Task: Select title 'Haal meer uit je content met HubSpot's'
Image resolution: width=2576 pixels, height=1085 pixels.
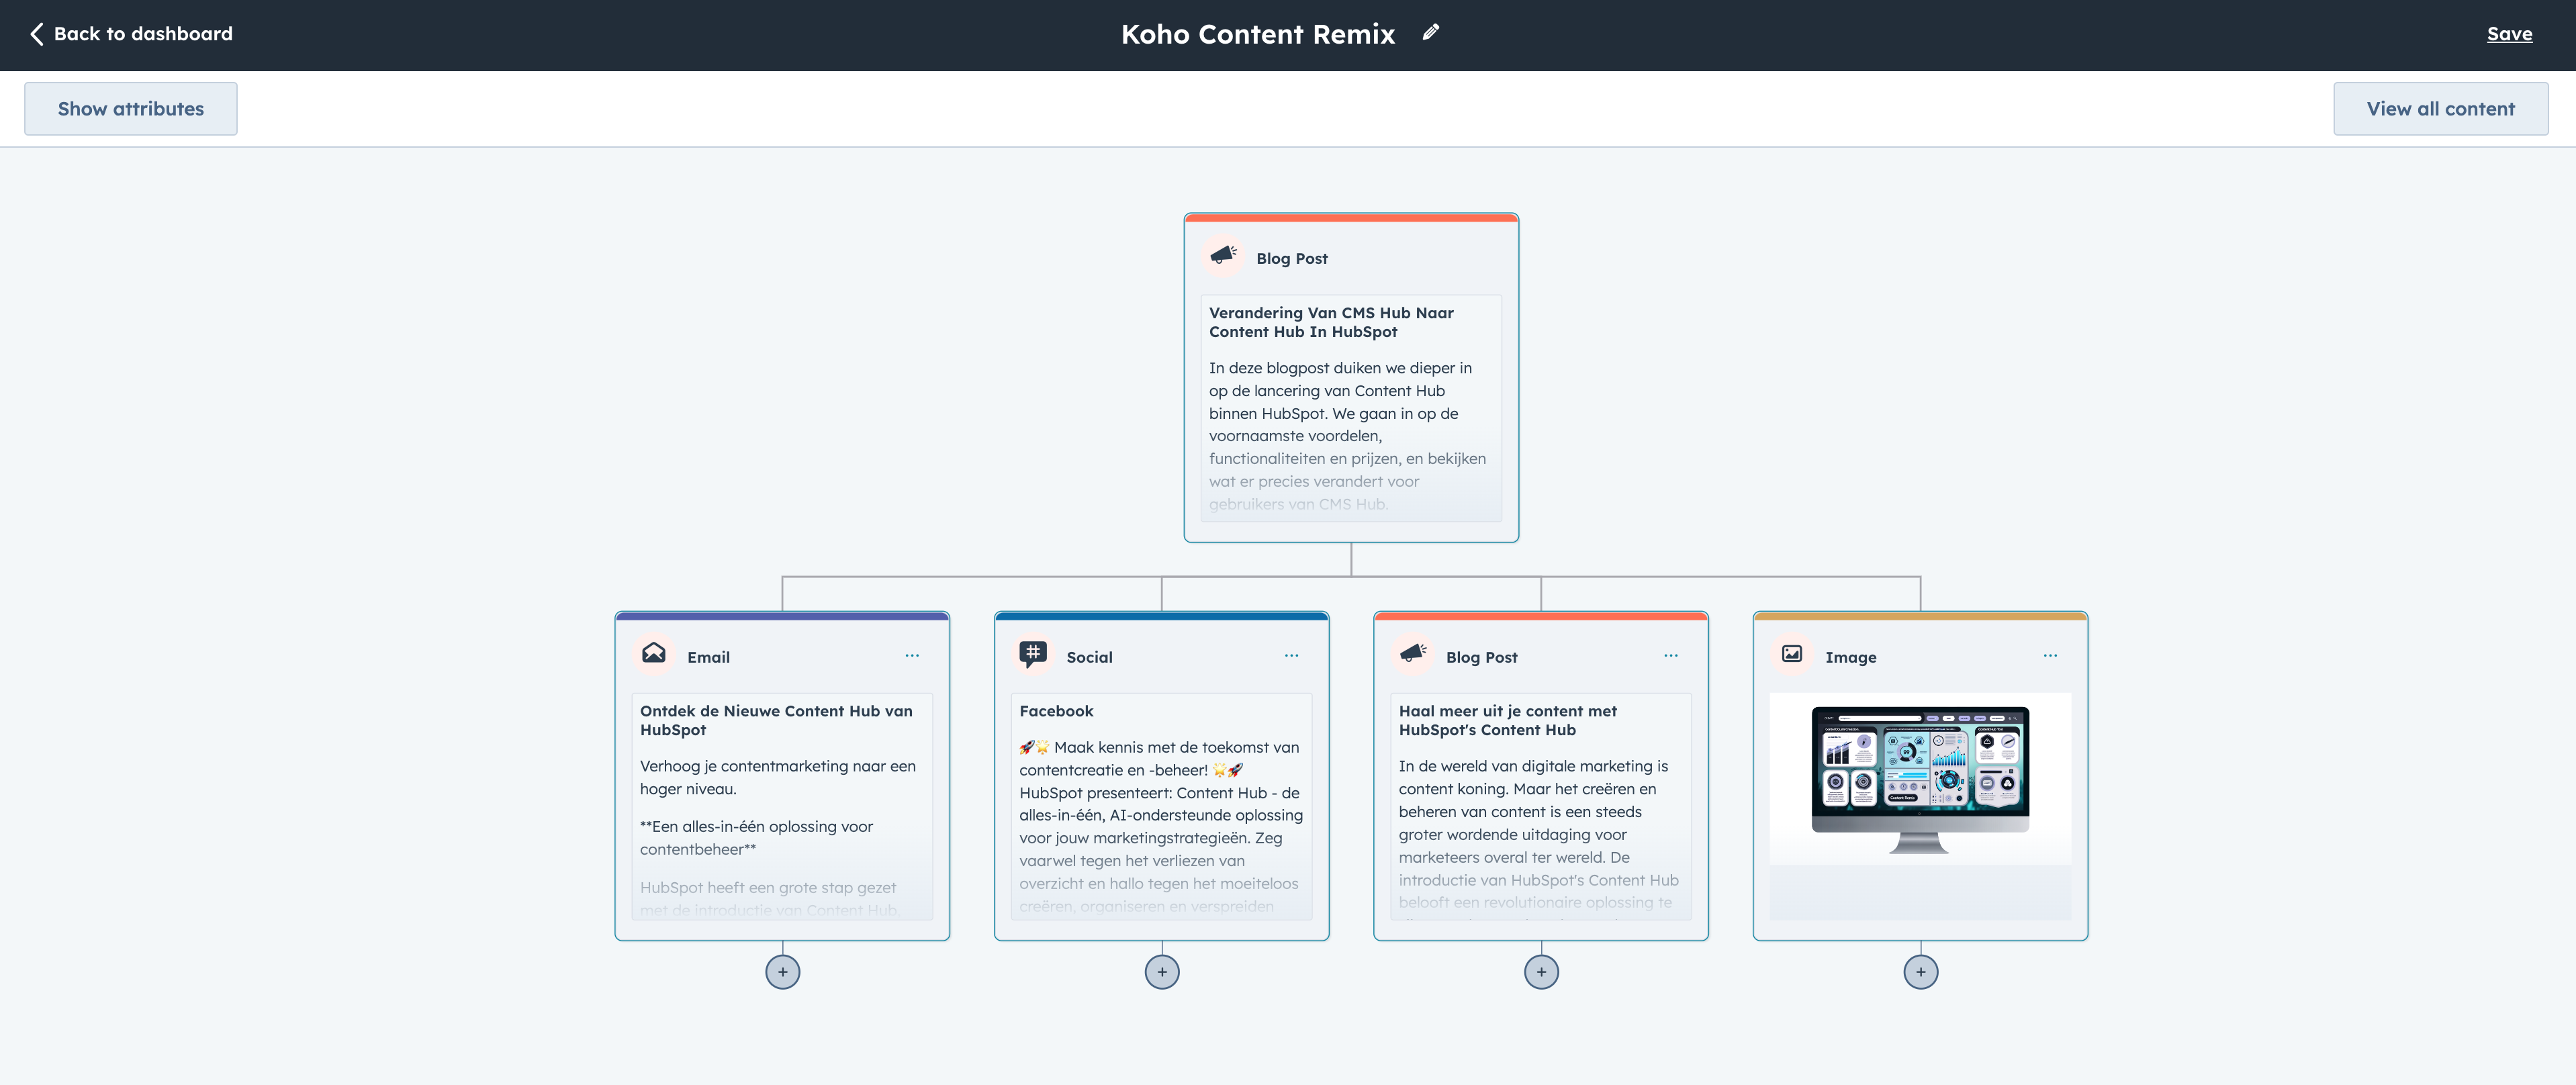Action: 1507,720
